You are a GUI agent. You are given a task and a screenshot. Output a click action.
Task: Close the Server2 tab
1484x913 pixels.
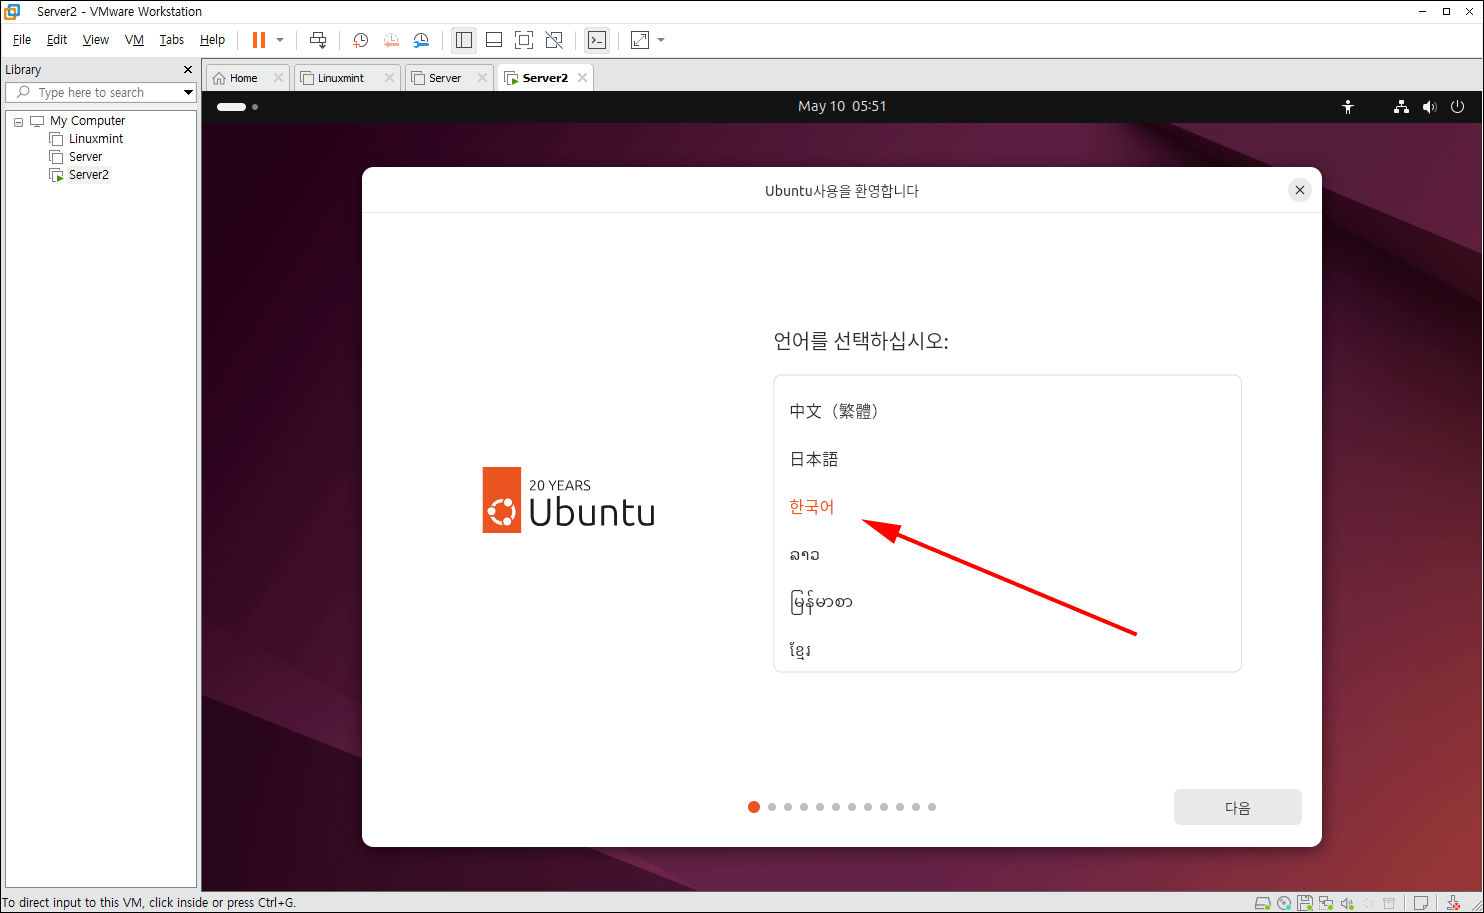tap(582, 78)
